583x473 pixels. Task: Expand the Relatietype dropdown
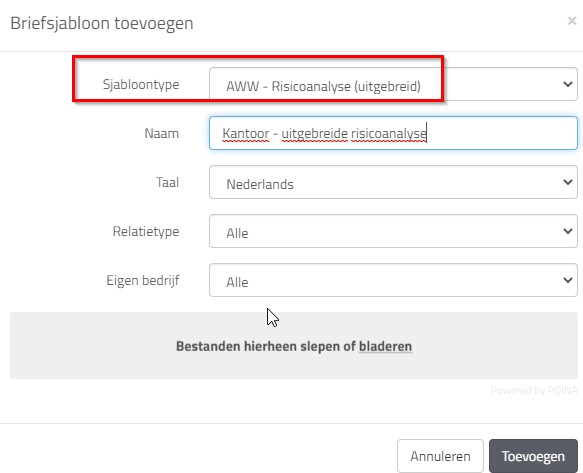tap(393, 231)
